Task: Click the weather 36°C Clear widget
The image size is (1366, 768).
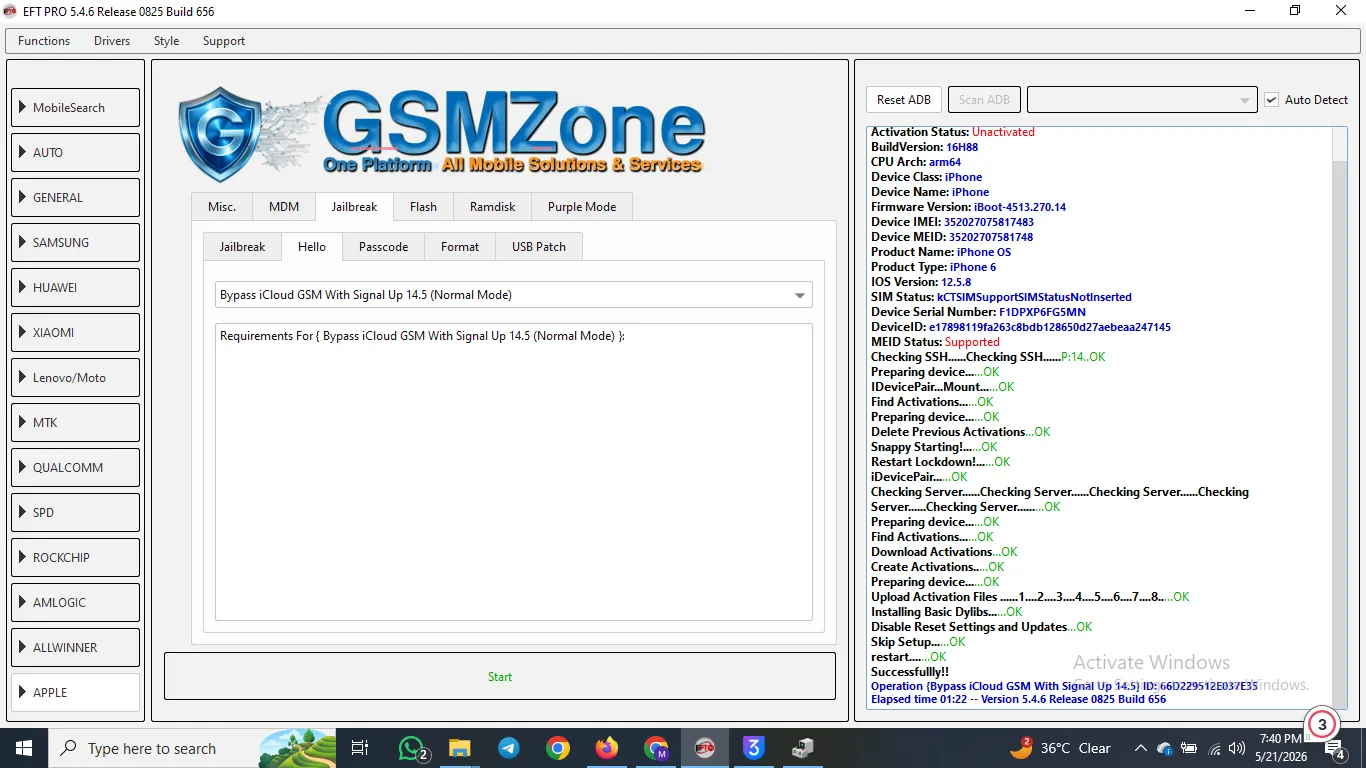Action: [1061, 748]
